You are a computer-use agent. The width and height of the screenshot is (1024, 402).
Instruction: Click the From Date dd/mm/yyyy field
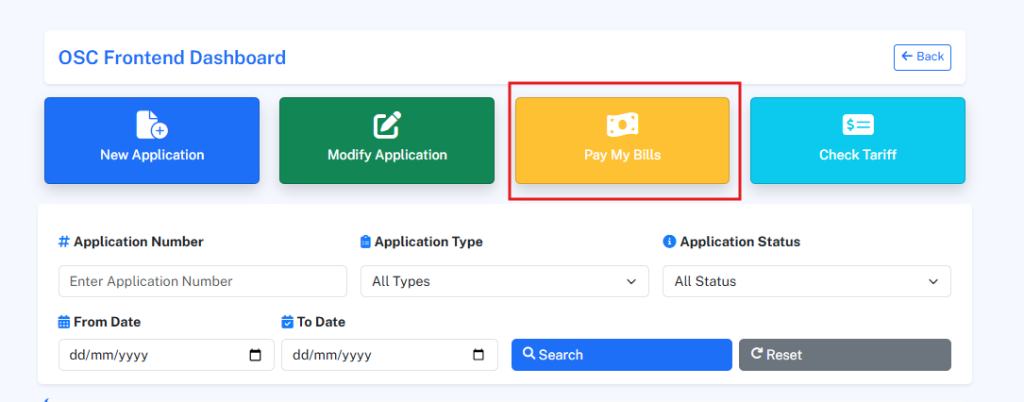coord(150,355)
